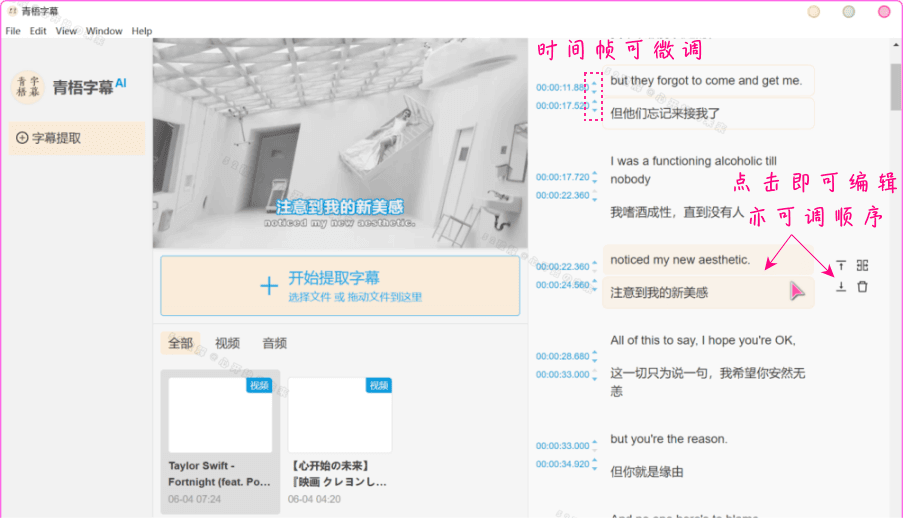Open the Help menu
The height and width of the screenshot is (518, 903).
tap(142, 31)
